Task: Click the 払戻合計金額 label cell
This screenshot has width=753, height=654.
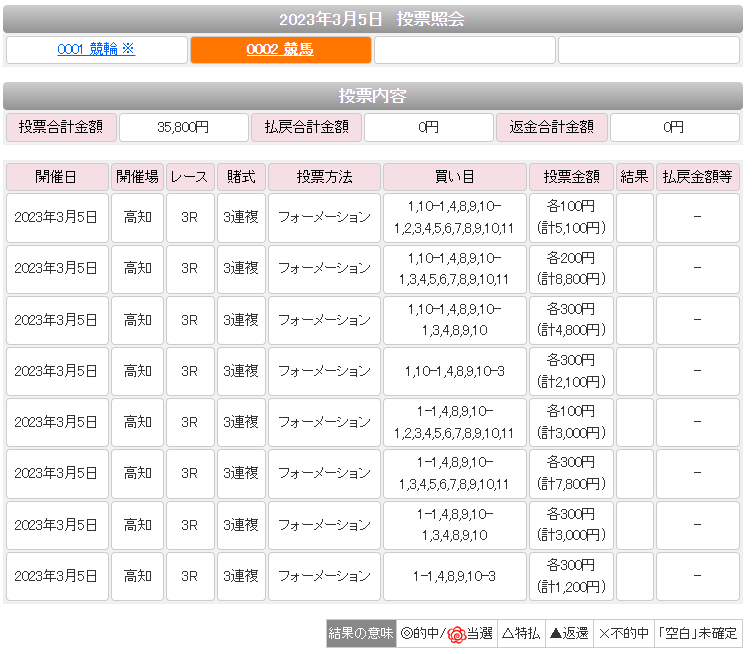Action: click(306, 127)
